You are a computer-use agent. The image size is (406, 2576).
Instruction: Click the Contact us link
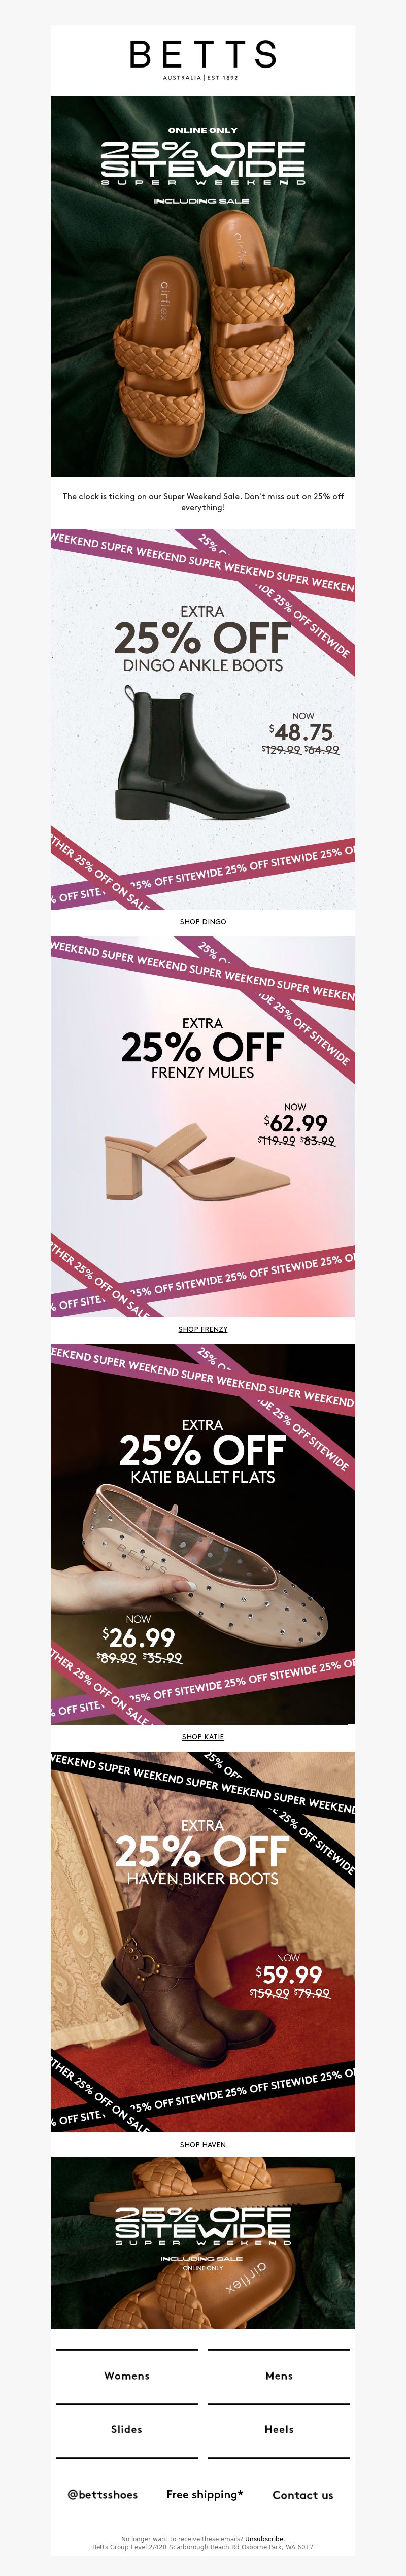pyautogui.click(x=303, y=2495)
